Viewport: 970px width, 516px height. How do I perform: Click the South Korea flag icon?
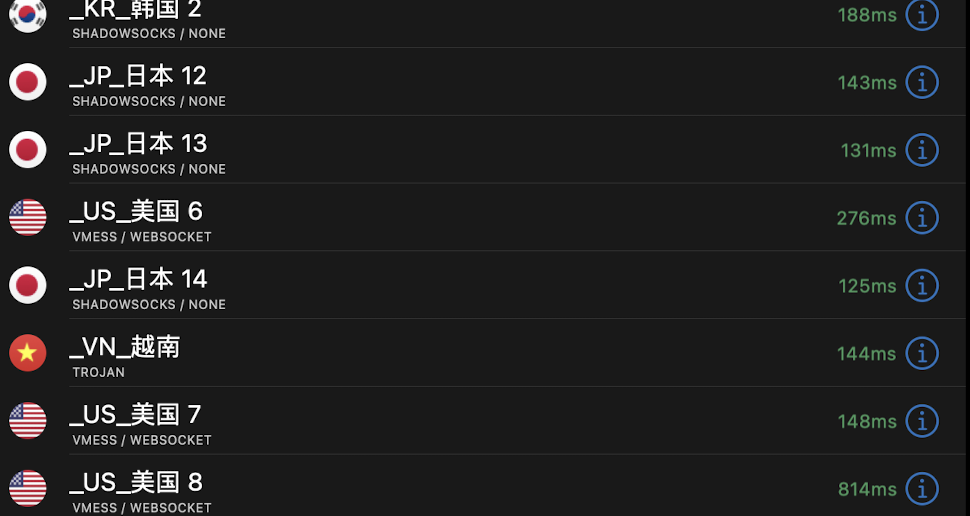pyautogui.click(x=28, y=15)
